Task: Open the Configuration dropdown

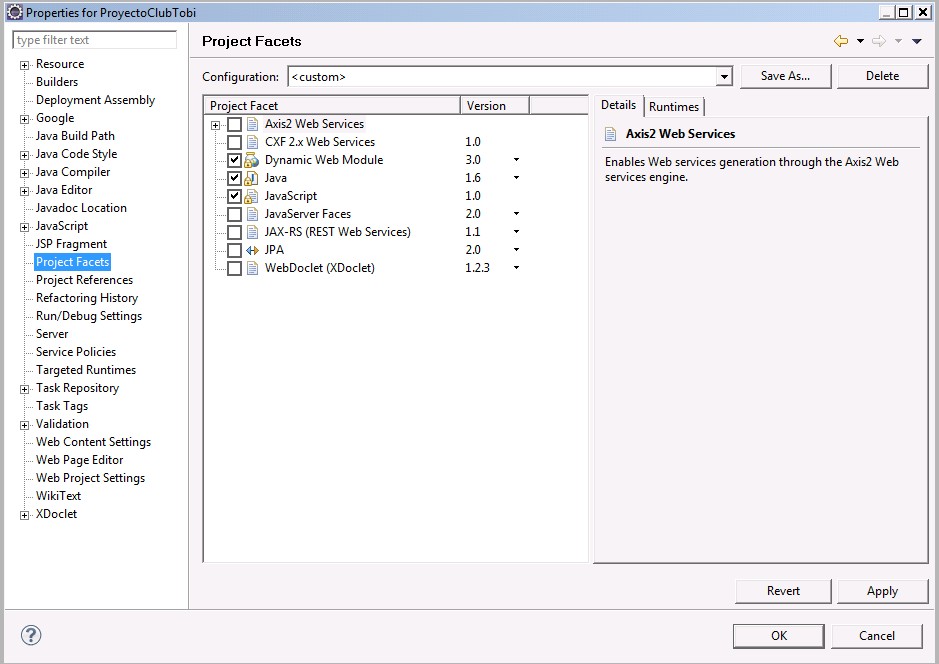Action: pyautogui.click(x=724, y=77)
